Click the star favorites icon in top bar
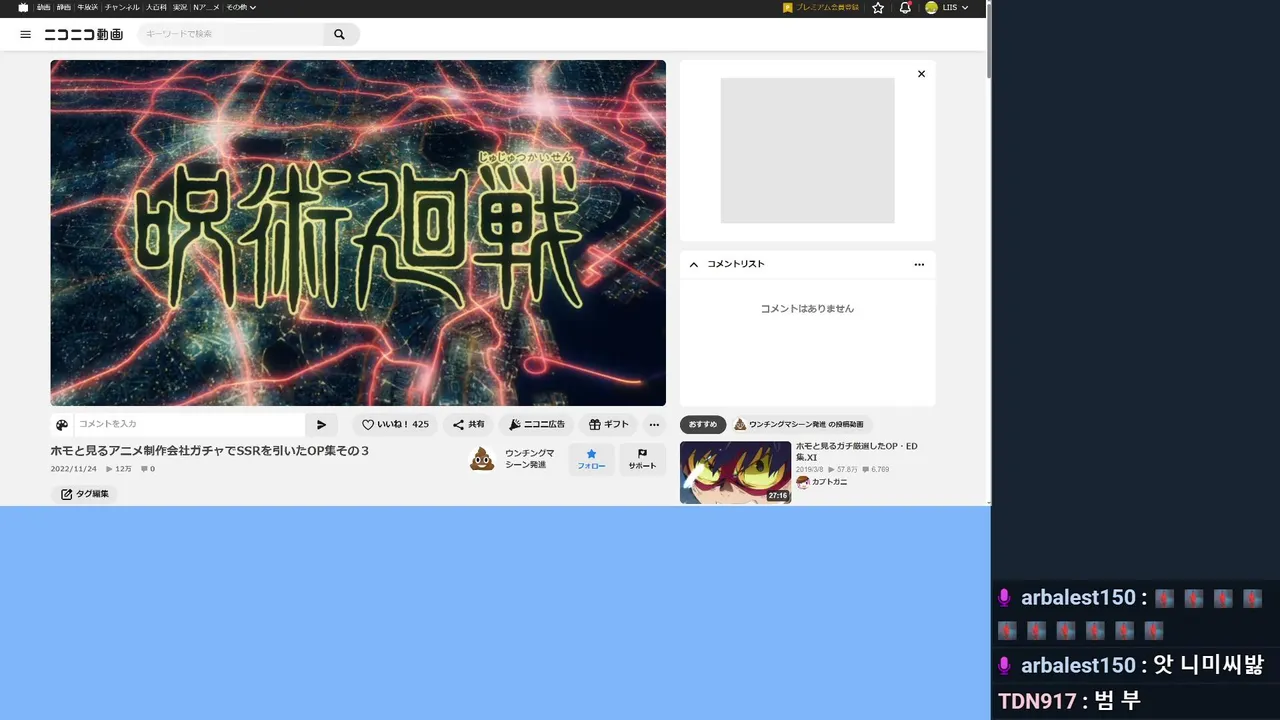 tap(878, 7)
